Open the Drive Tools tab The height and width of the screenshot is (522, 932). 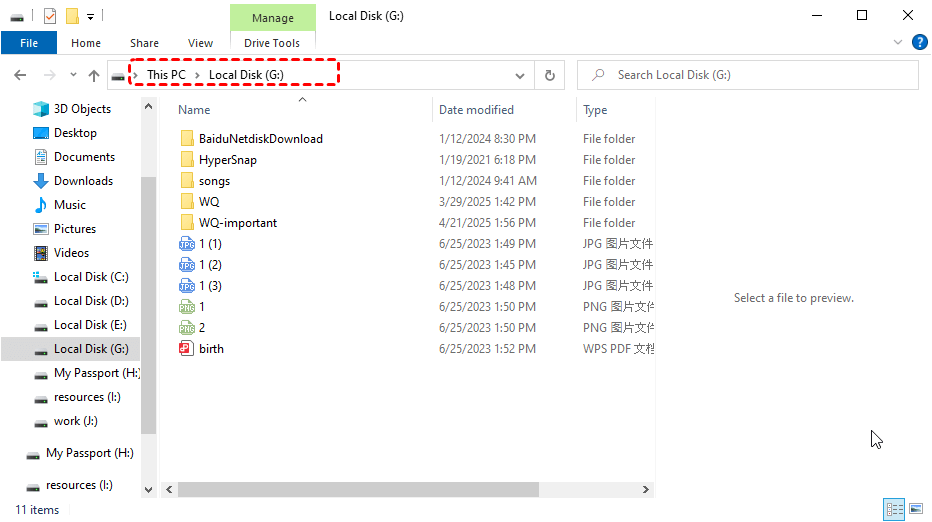[x=272, y=43]
